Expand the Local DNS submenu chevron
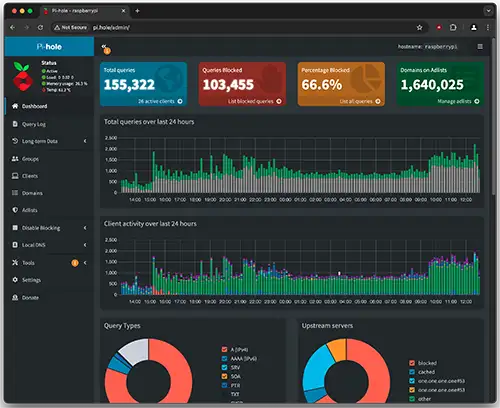Viewport: 500px width, 408px height. point(85,245)
